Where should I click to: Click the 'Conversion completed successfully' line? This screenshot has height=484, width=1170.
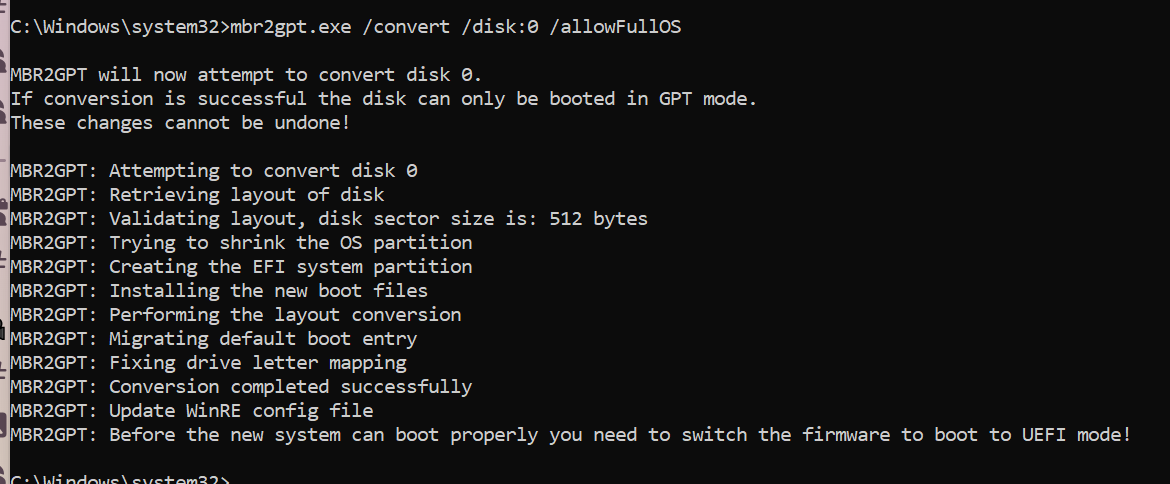[290, 387]
